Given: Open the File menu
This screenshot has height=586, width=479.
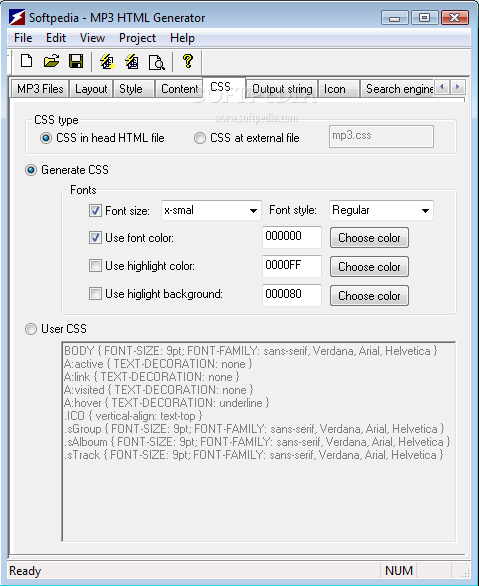Looking at the screenshot, I should pos(23,38).
